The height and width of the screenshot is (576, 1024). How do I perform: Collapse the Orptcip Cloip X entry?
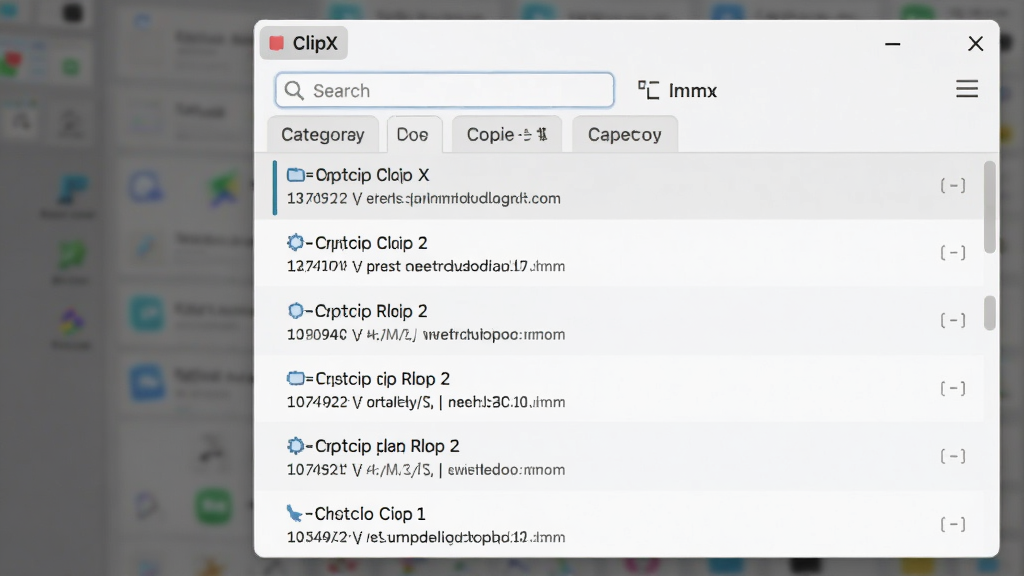point(953,185)
